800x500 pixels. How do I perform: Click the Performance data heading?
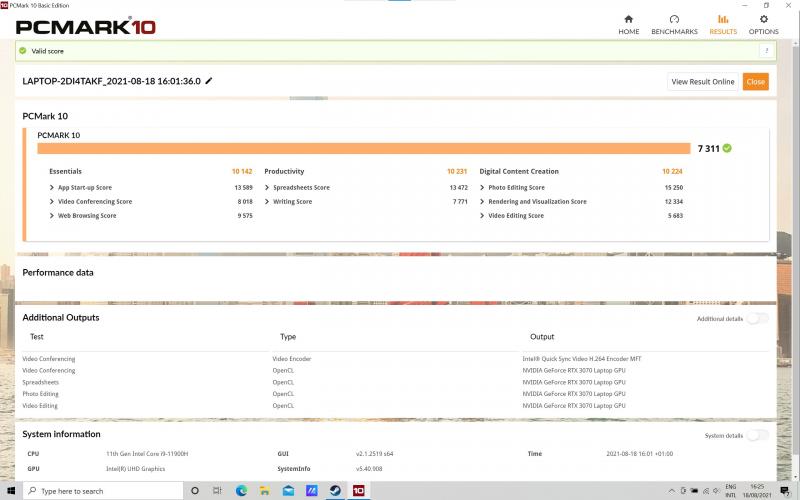coord(58,272)
